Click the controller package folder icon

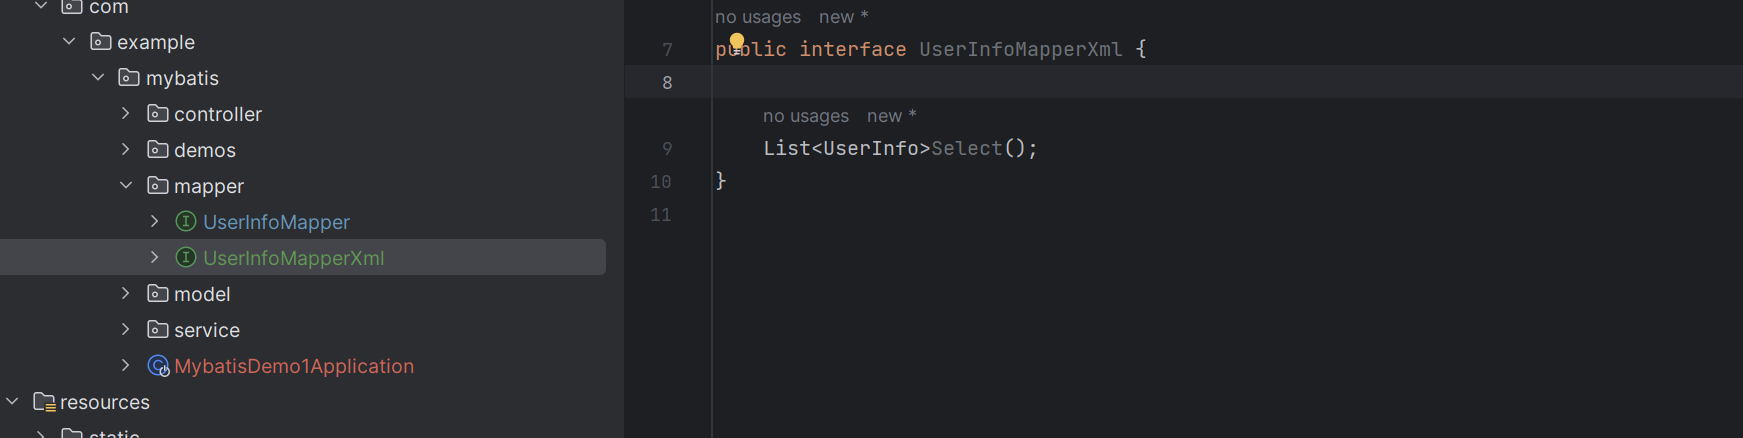pyautogui.click(x=158, y=114)
